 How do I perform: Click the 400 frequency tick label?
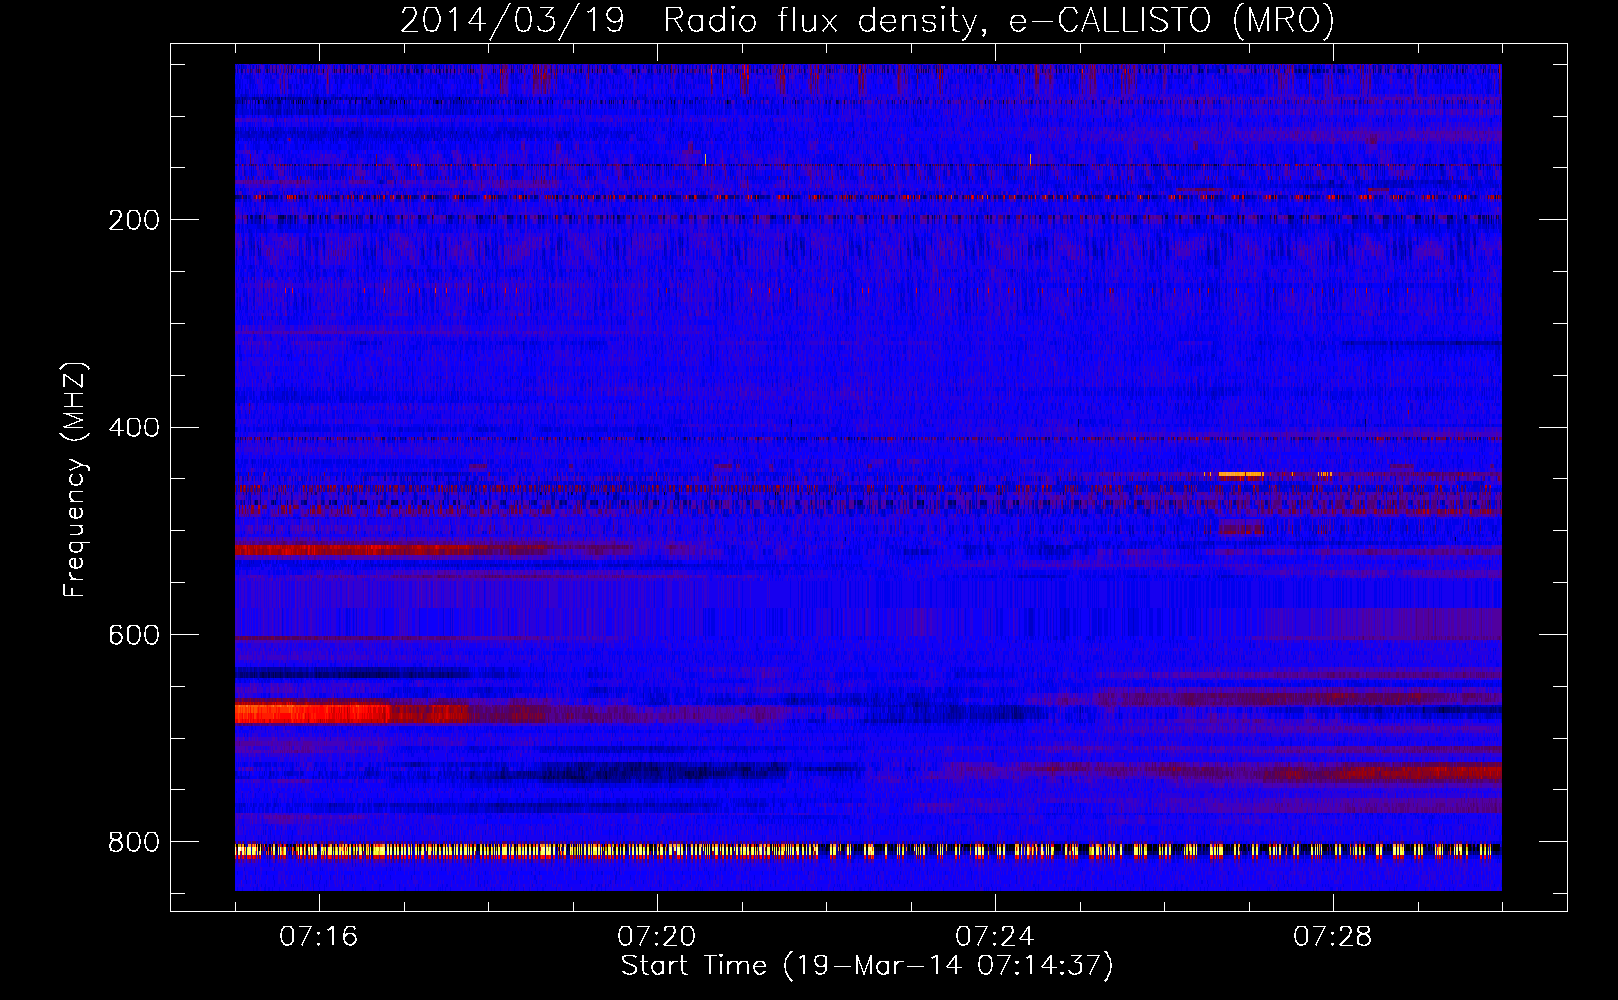(x=134, y=428)
